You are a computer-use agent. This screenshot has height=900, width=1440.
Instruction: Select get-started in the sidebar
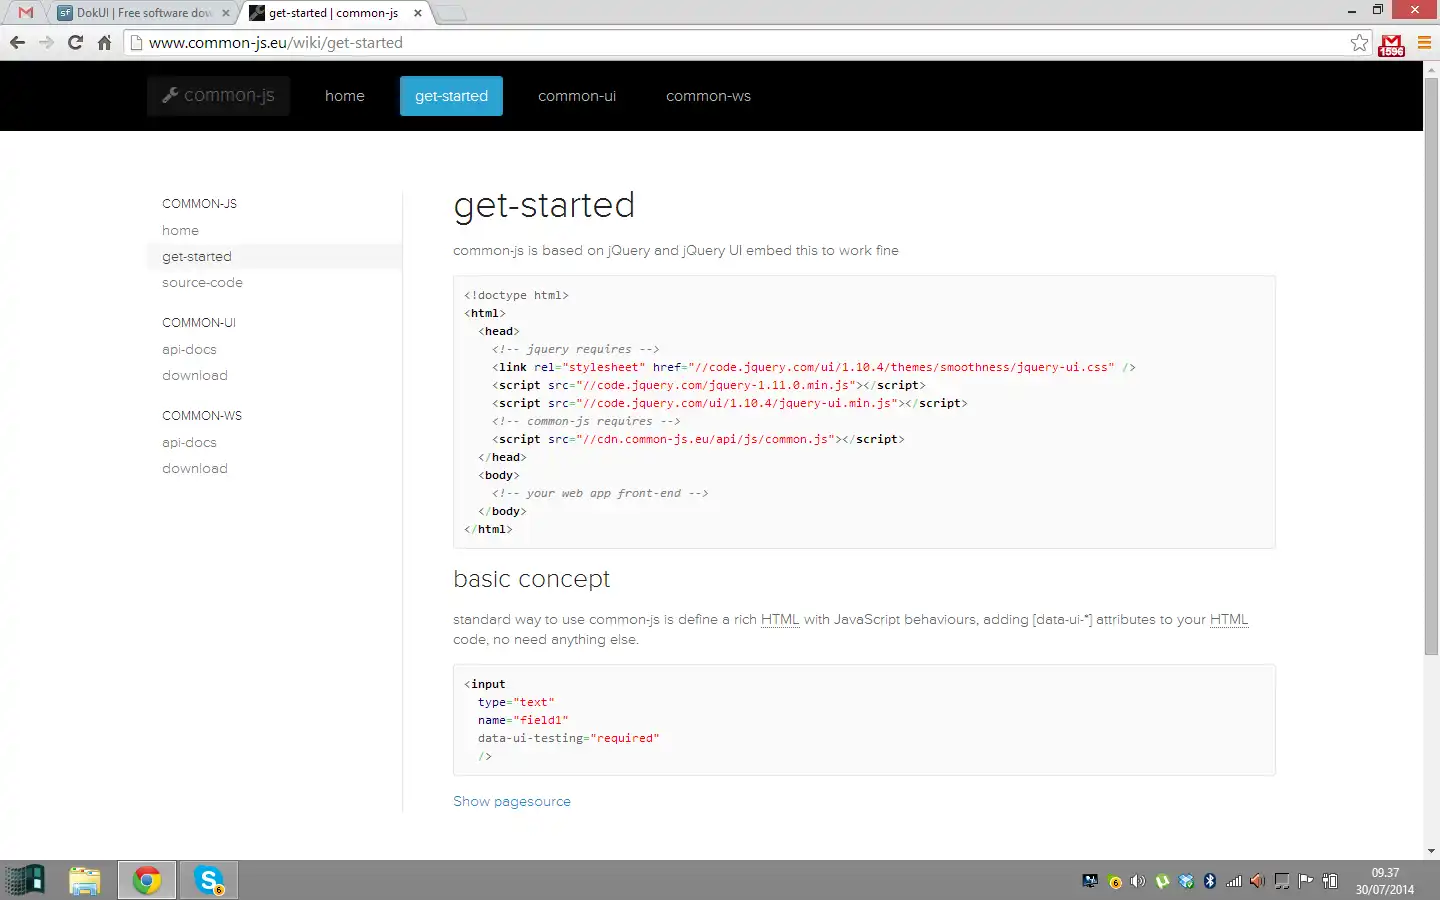coord(275,257)
